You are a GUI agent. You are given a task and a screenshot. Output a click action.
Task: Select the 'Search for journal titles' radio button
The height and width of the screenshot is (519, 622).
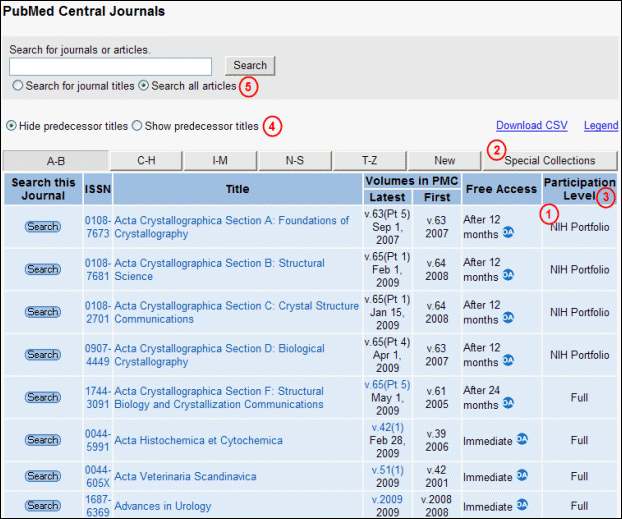click(x=17, y=86)
